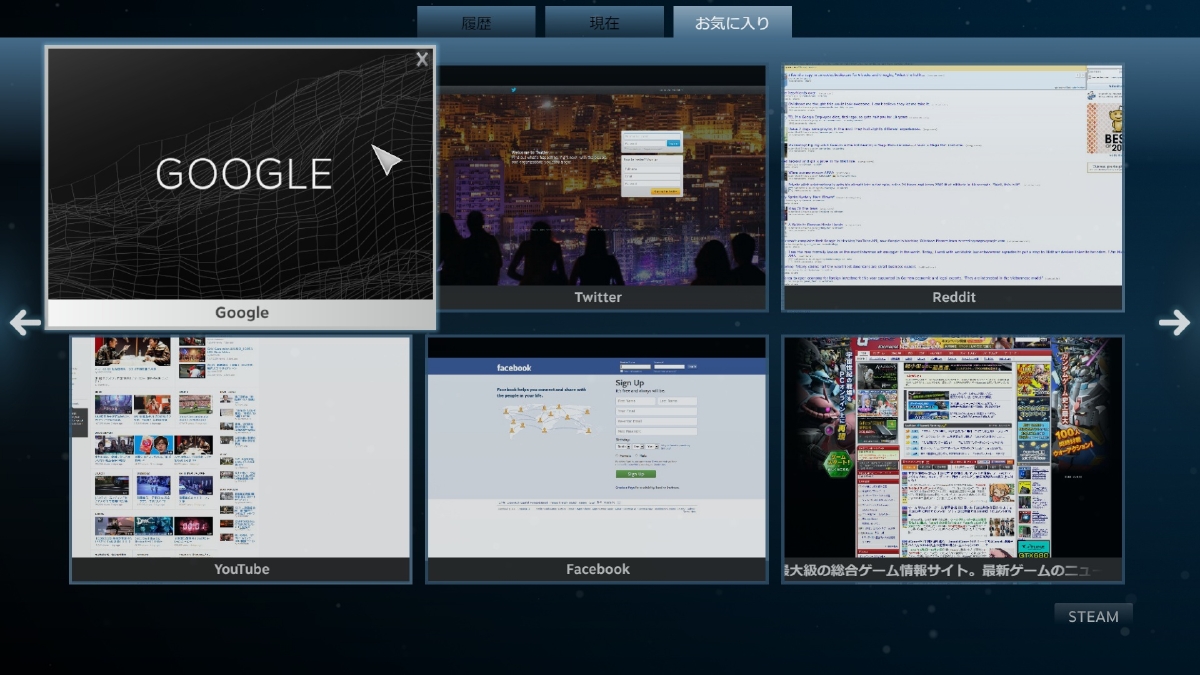Click the facebook logo inside the Facebook preview
The image size is (1200, 675).
(x=515, y=367)
